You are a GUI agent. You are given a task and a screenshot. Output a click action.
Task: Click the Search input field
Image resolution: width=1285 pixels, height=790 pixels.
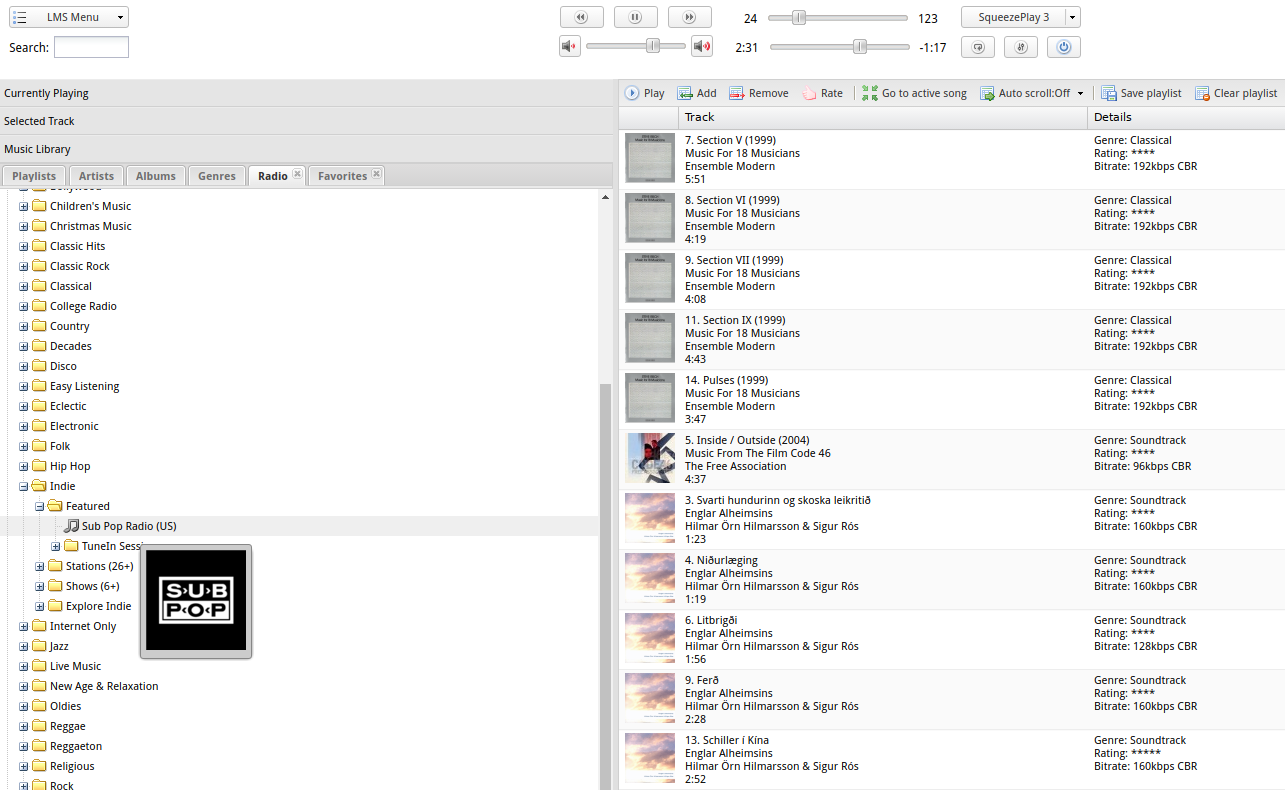point(91,47)
